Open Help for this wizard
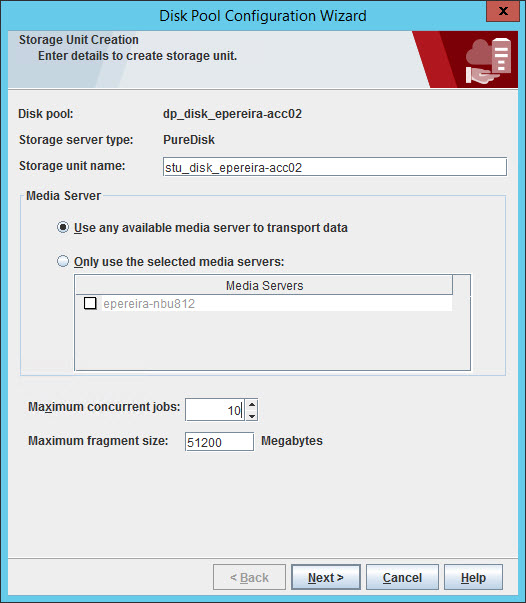Screen dimensions: 526x603 [473, 577]
